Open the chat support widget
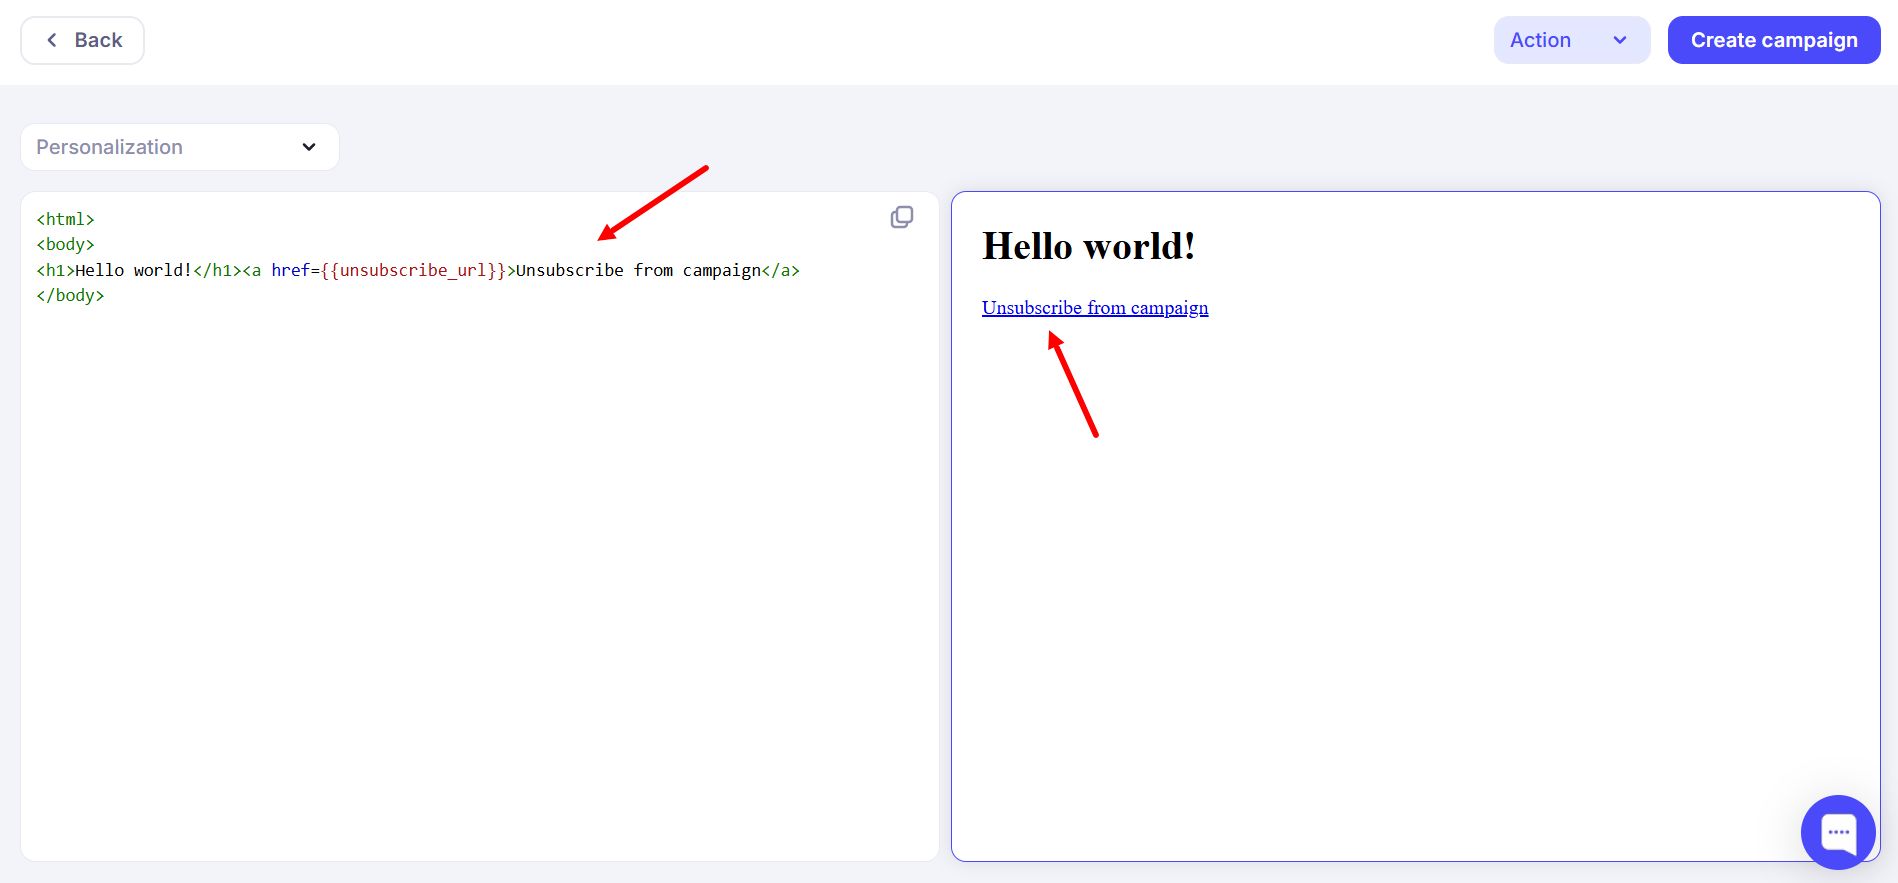 [1837, 832]
